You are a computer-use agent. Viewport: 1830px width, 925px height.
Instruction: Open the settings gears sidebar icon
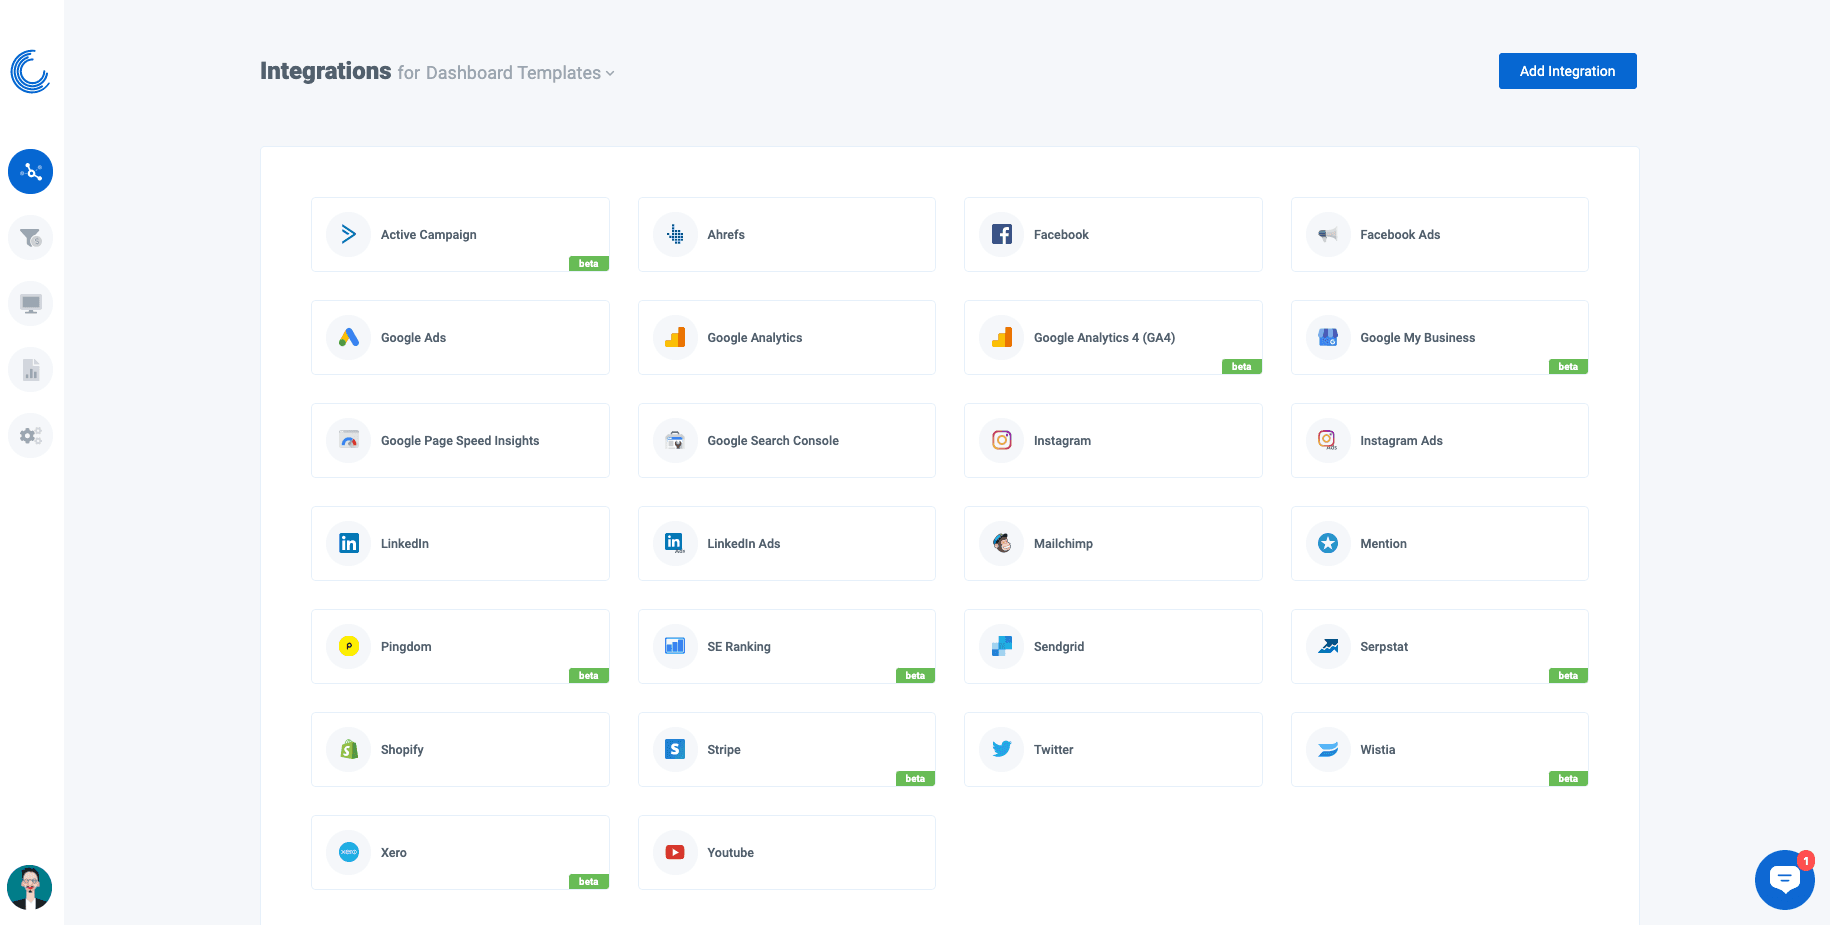click(x=30, y=436)
